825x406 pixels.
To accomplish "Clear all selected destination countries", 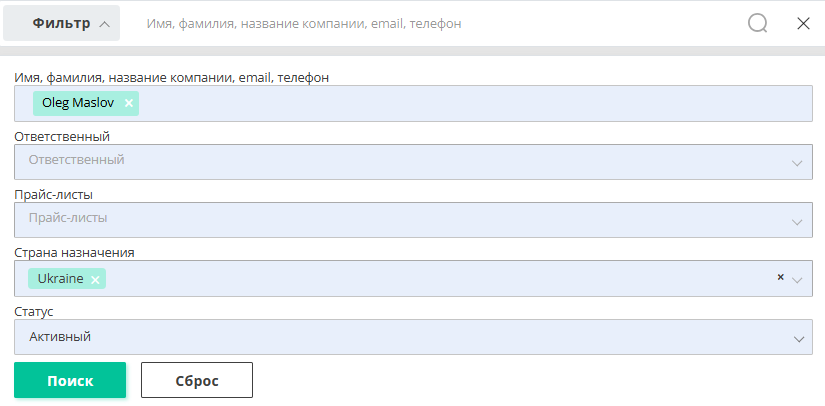I will click(x=780, y=277).
